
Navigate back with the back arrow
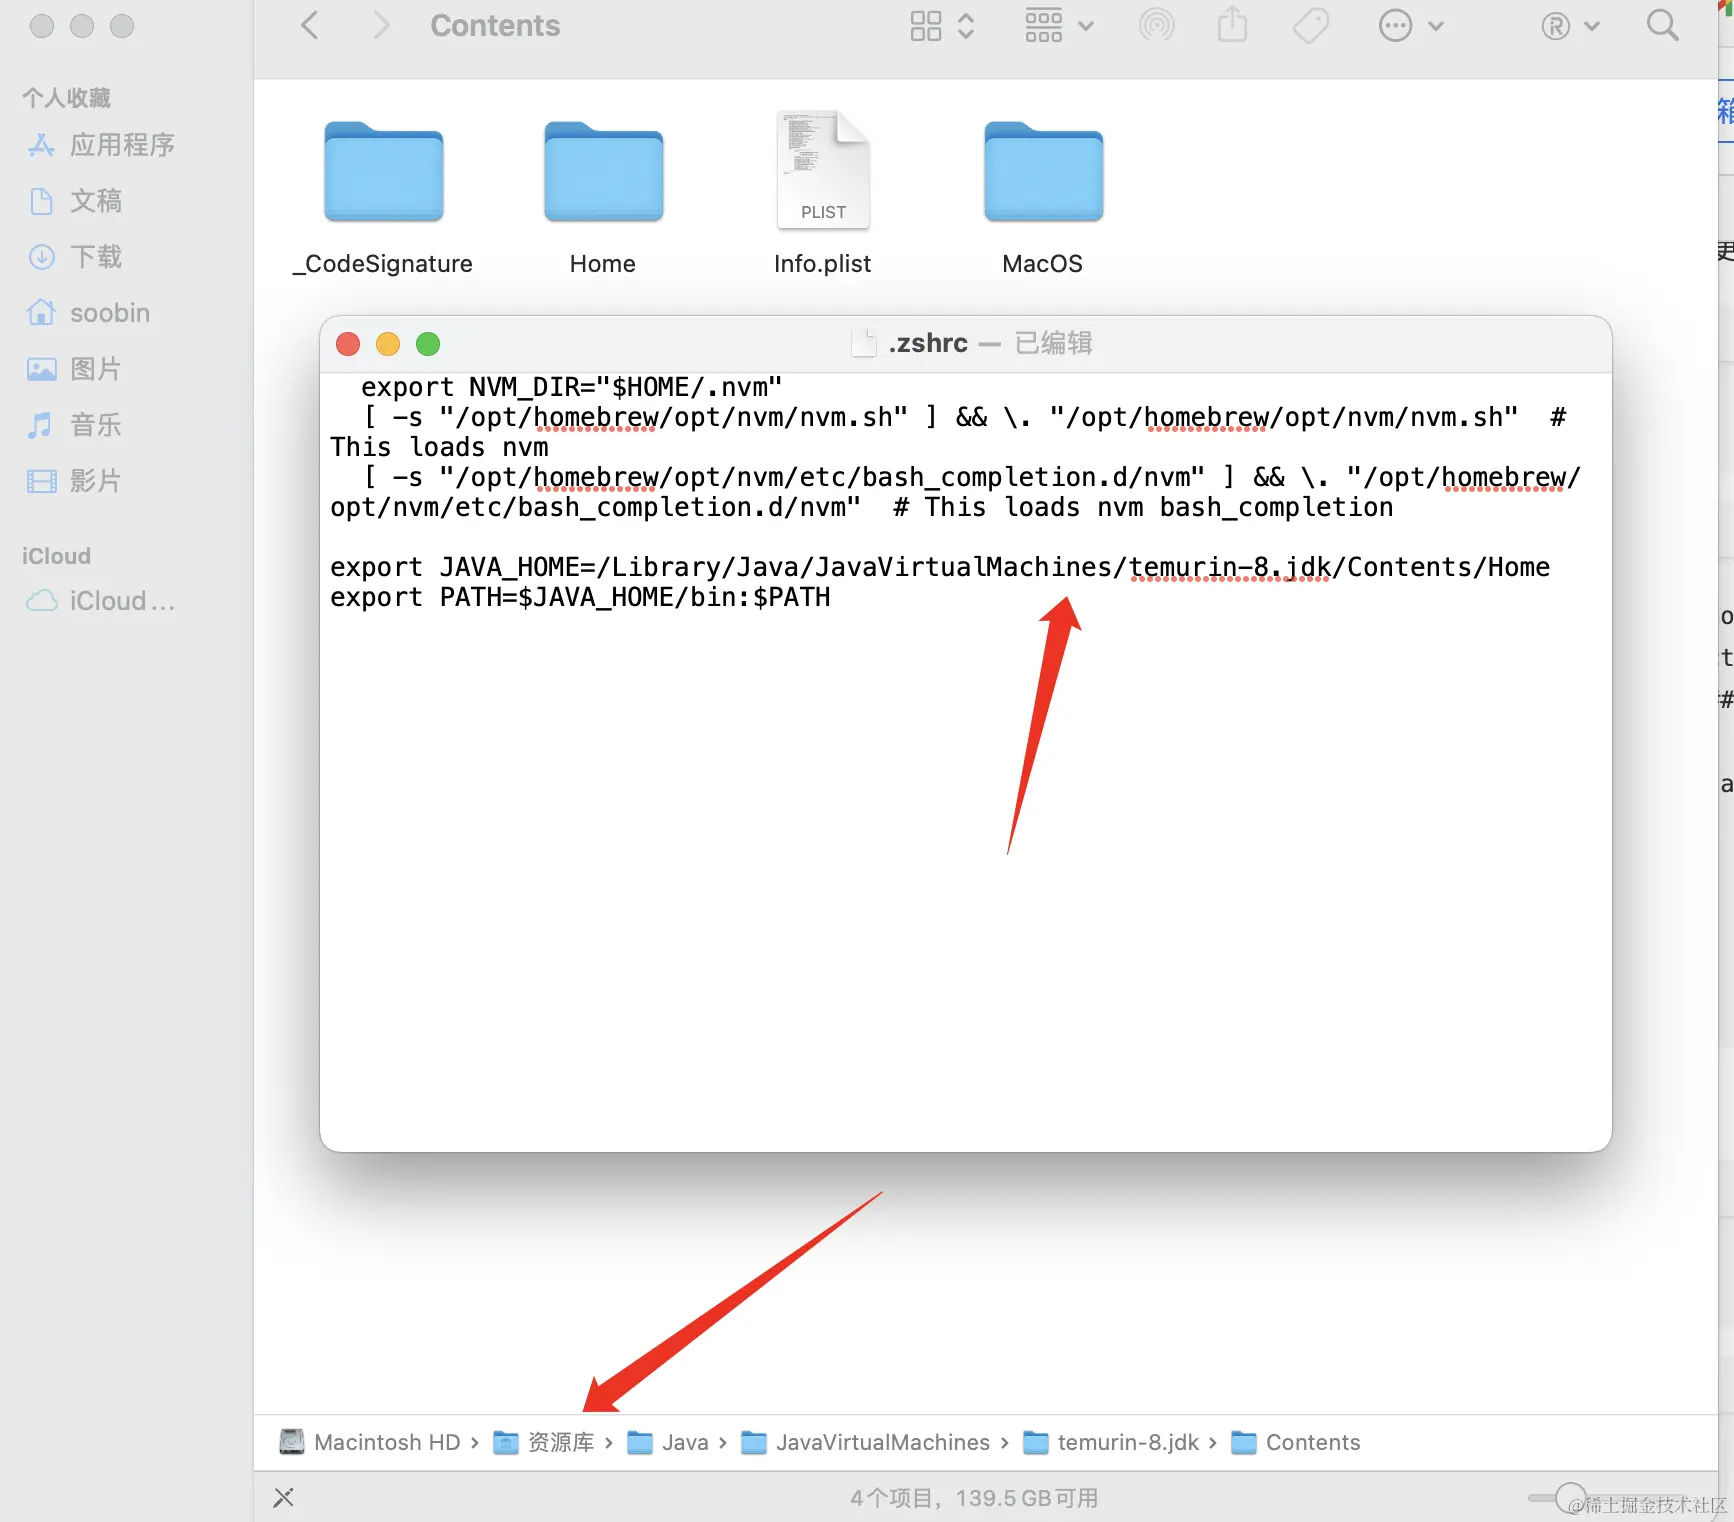point(309,25)
